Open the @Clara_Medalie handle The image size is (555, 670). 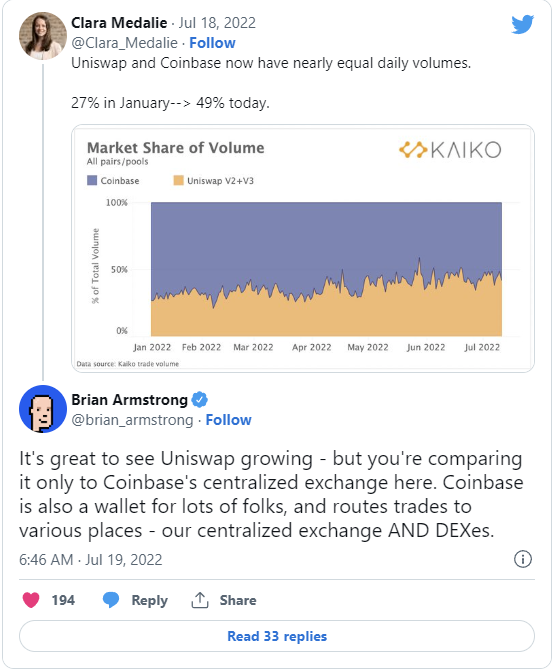click(x=124, y=43)
